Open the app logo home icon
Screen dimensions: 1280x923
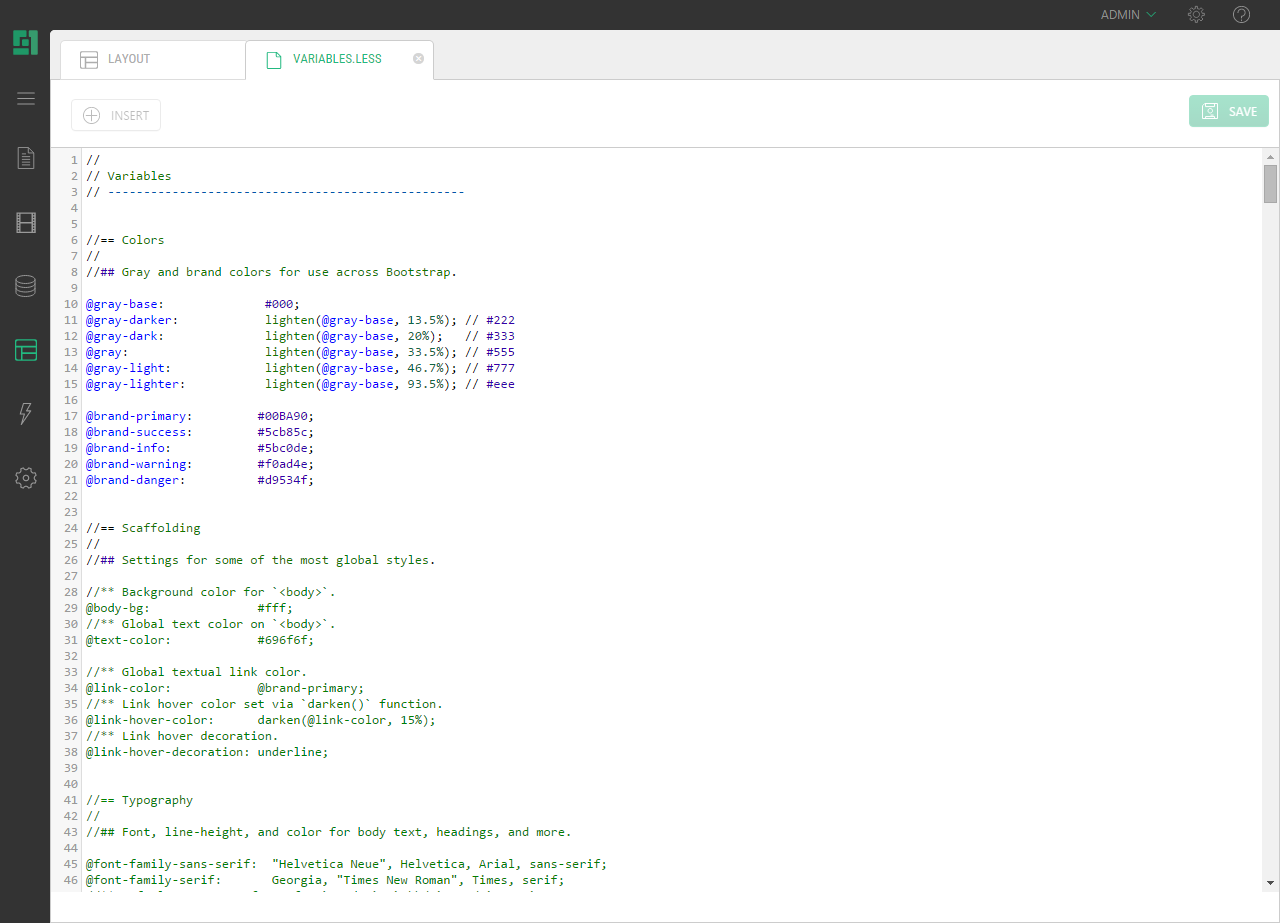coord(25,42)
